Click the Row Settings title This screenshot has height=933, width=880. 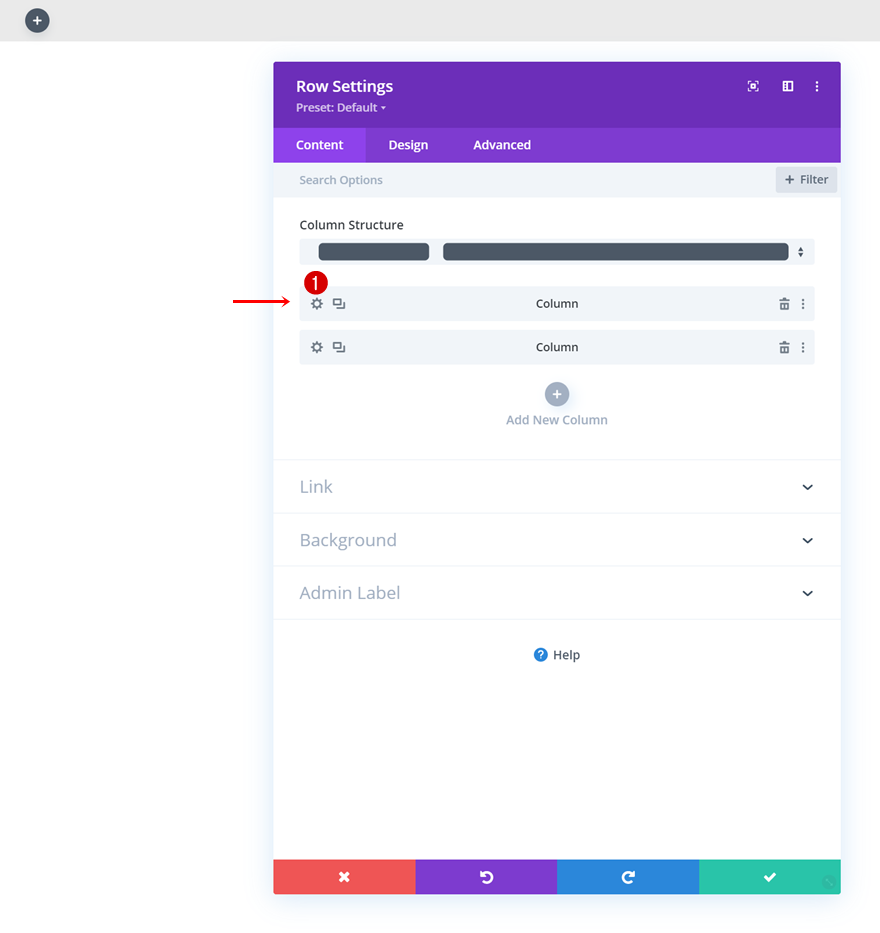point(345,86)
